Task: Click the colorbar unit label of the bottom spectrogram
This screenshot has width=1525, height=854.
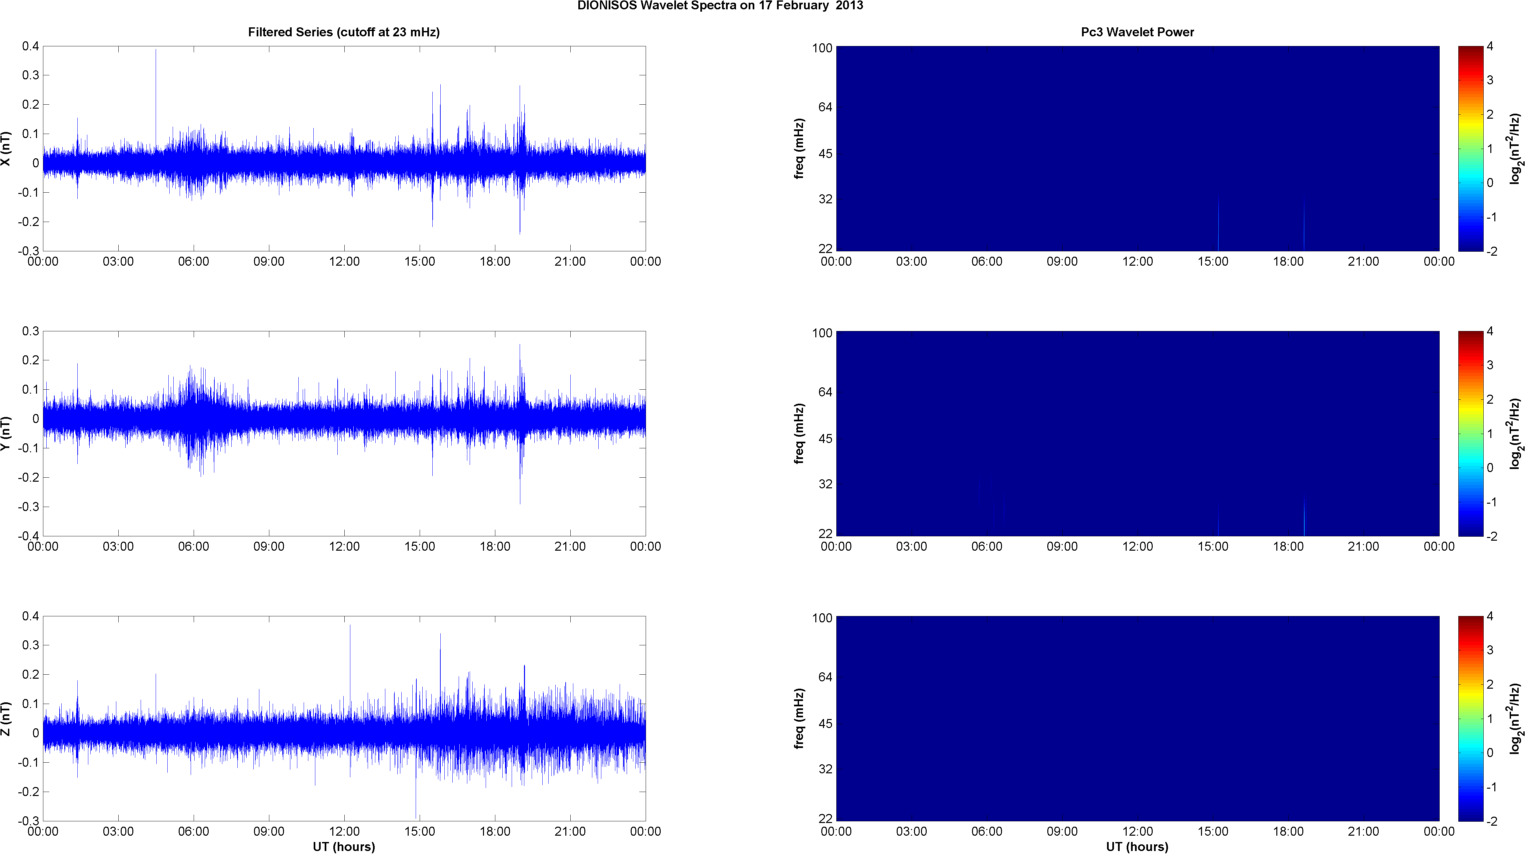Action: [1515, 719]
